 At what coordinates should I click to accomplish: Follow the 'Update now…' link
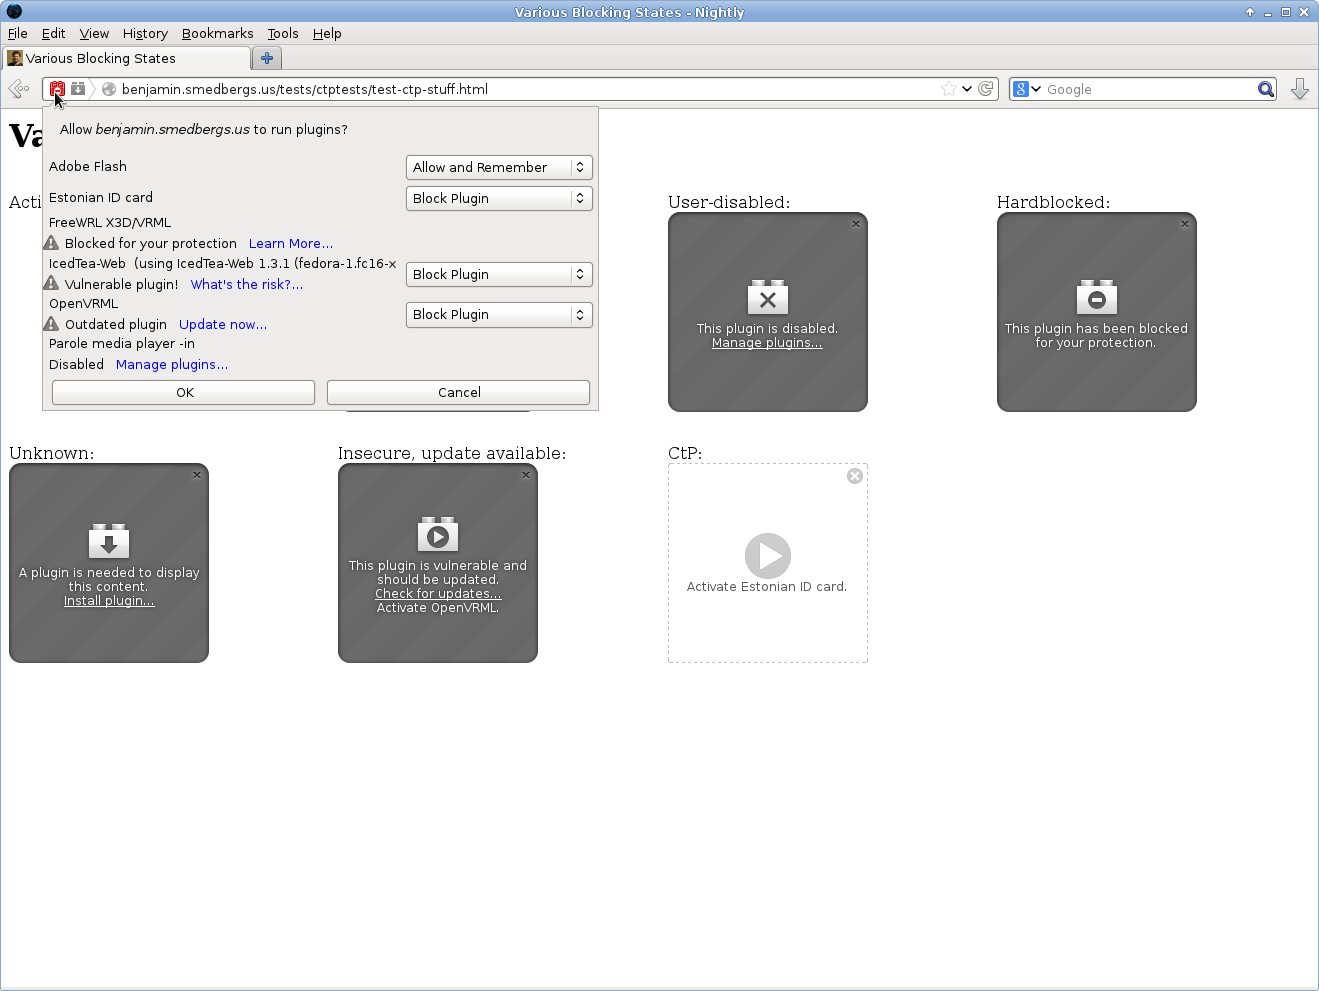(222, 324)
